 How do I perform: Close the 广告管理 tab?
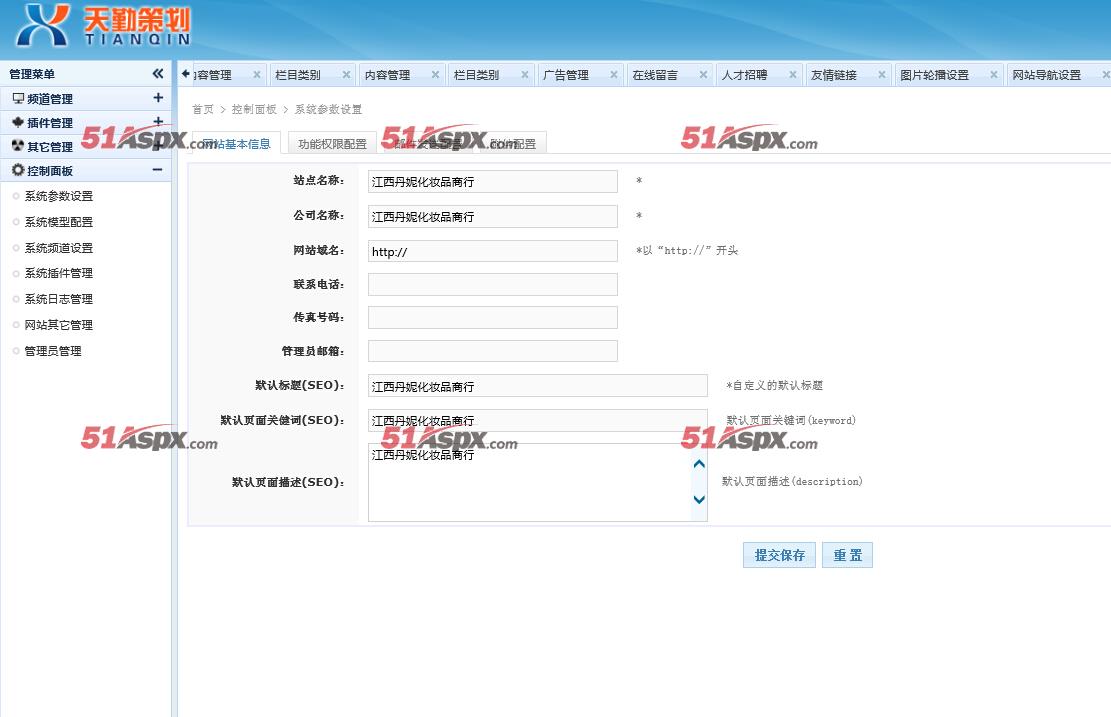tap(614, 75)
